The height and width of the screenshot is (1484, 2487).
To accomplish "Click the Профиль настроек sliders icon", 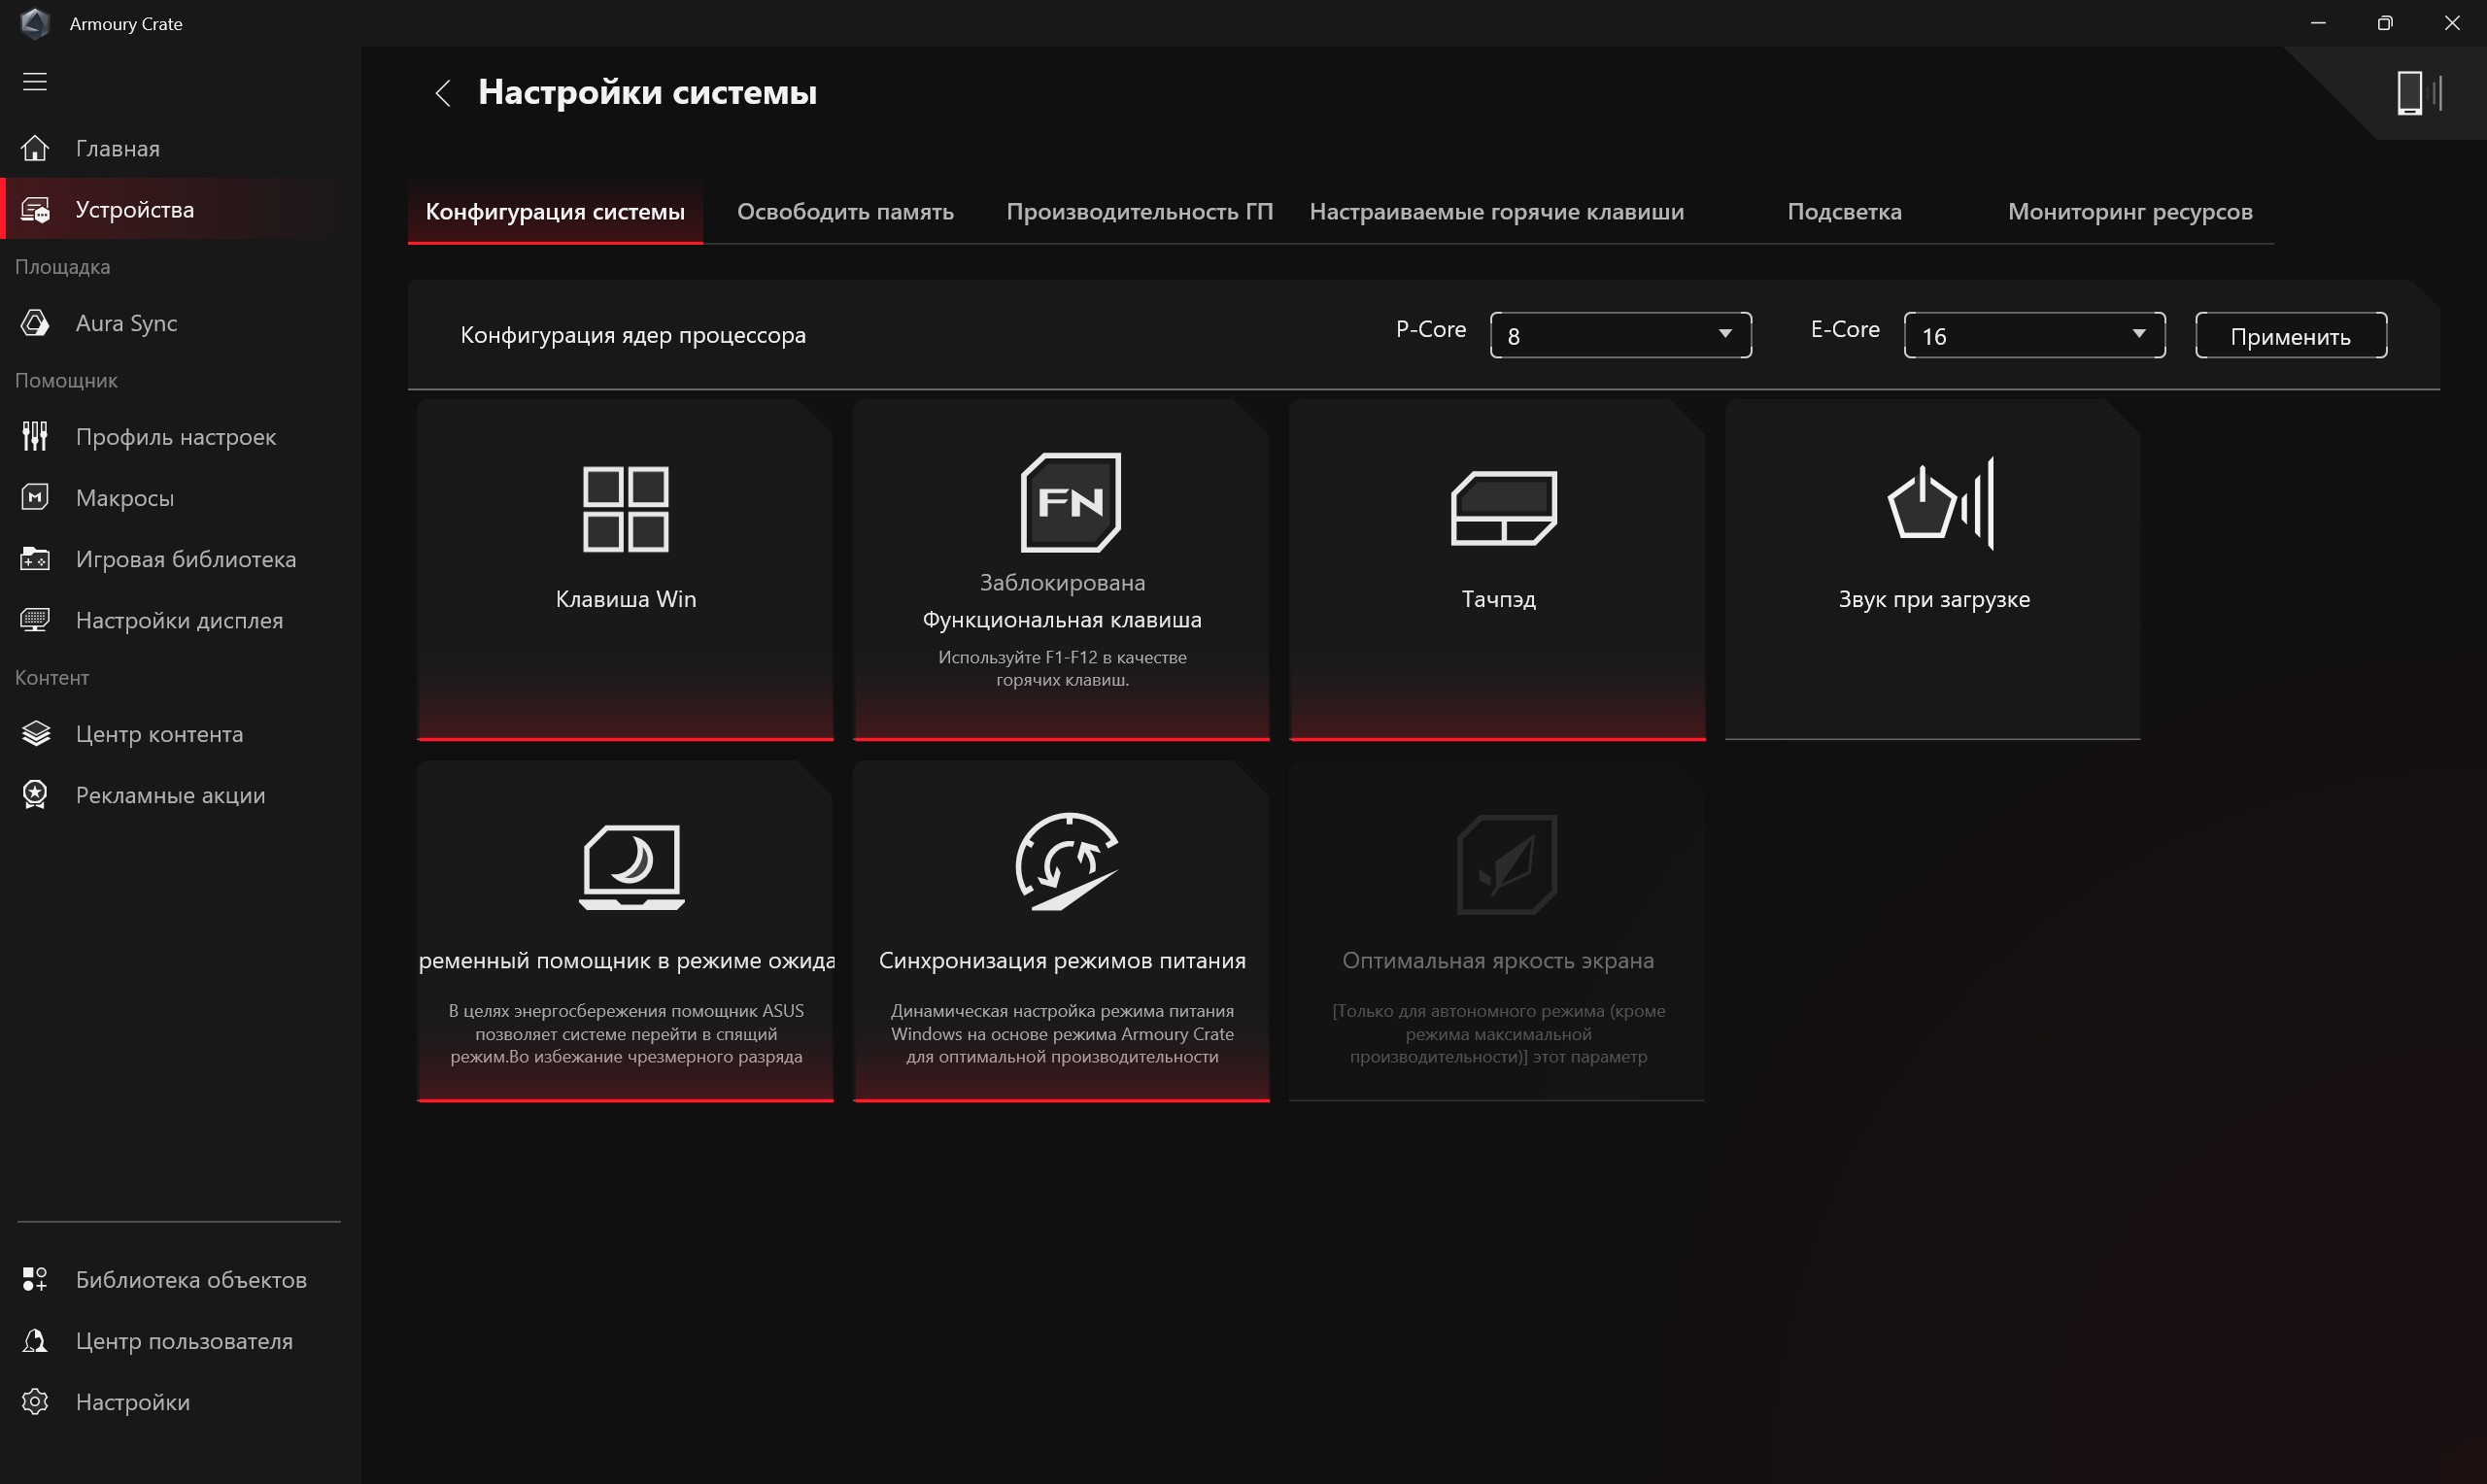I will pyautogui.click(x=35, y=436).
